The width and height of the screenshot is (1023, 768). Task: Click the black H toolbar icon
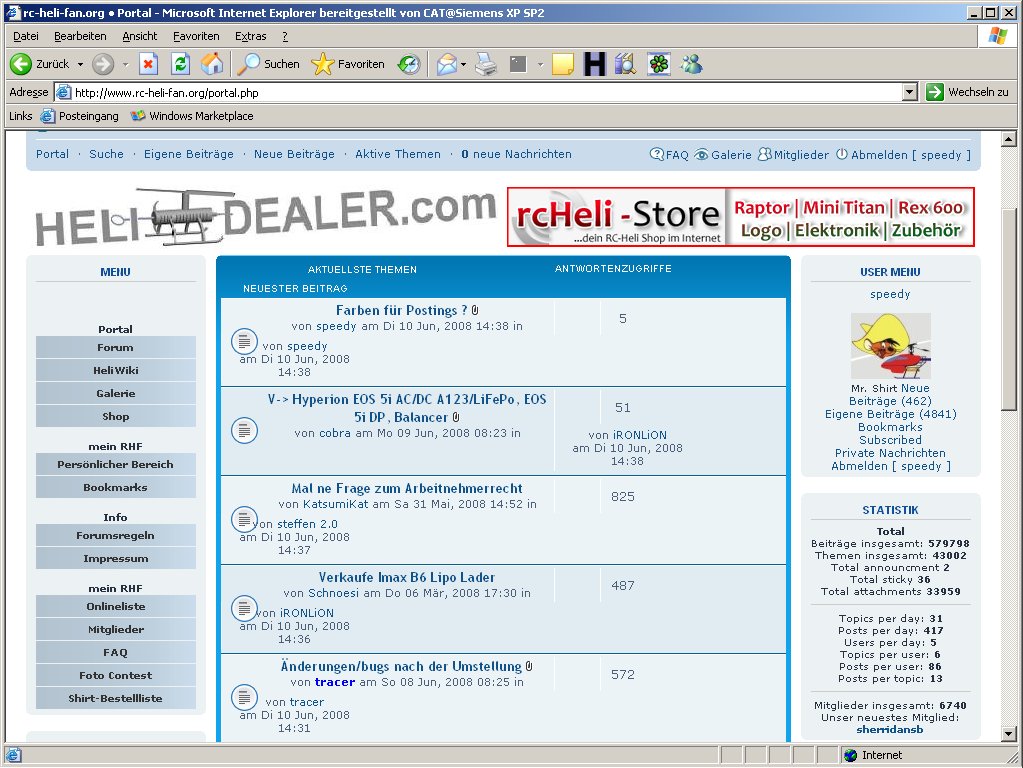click(x=594, y=64)
